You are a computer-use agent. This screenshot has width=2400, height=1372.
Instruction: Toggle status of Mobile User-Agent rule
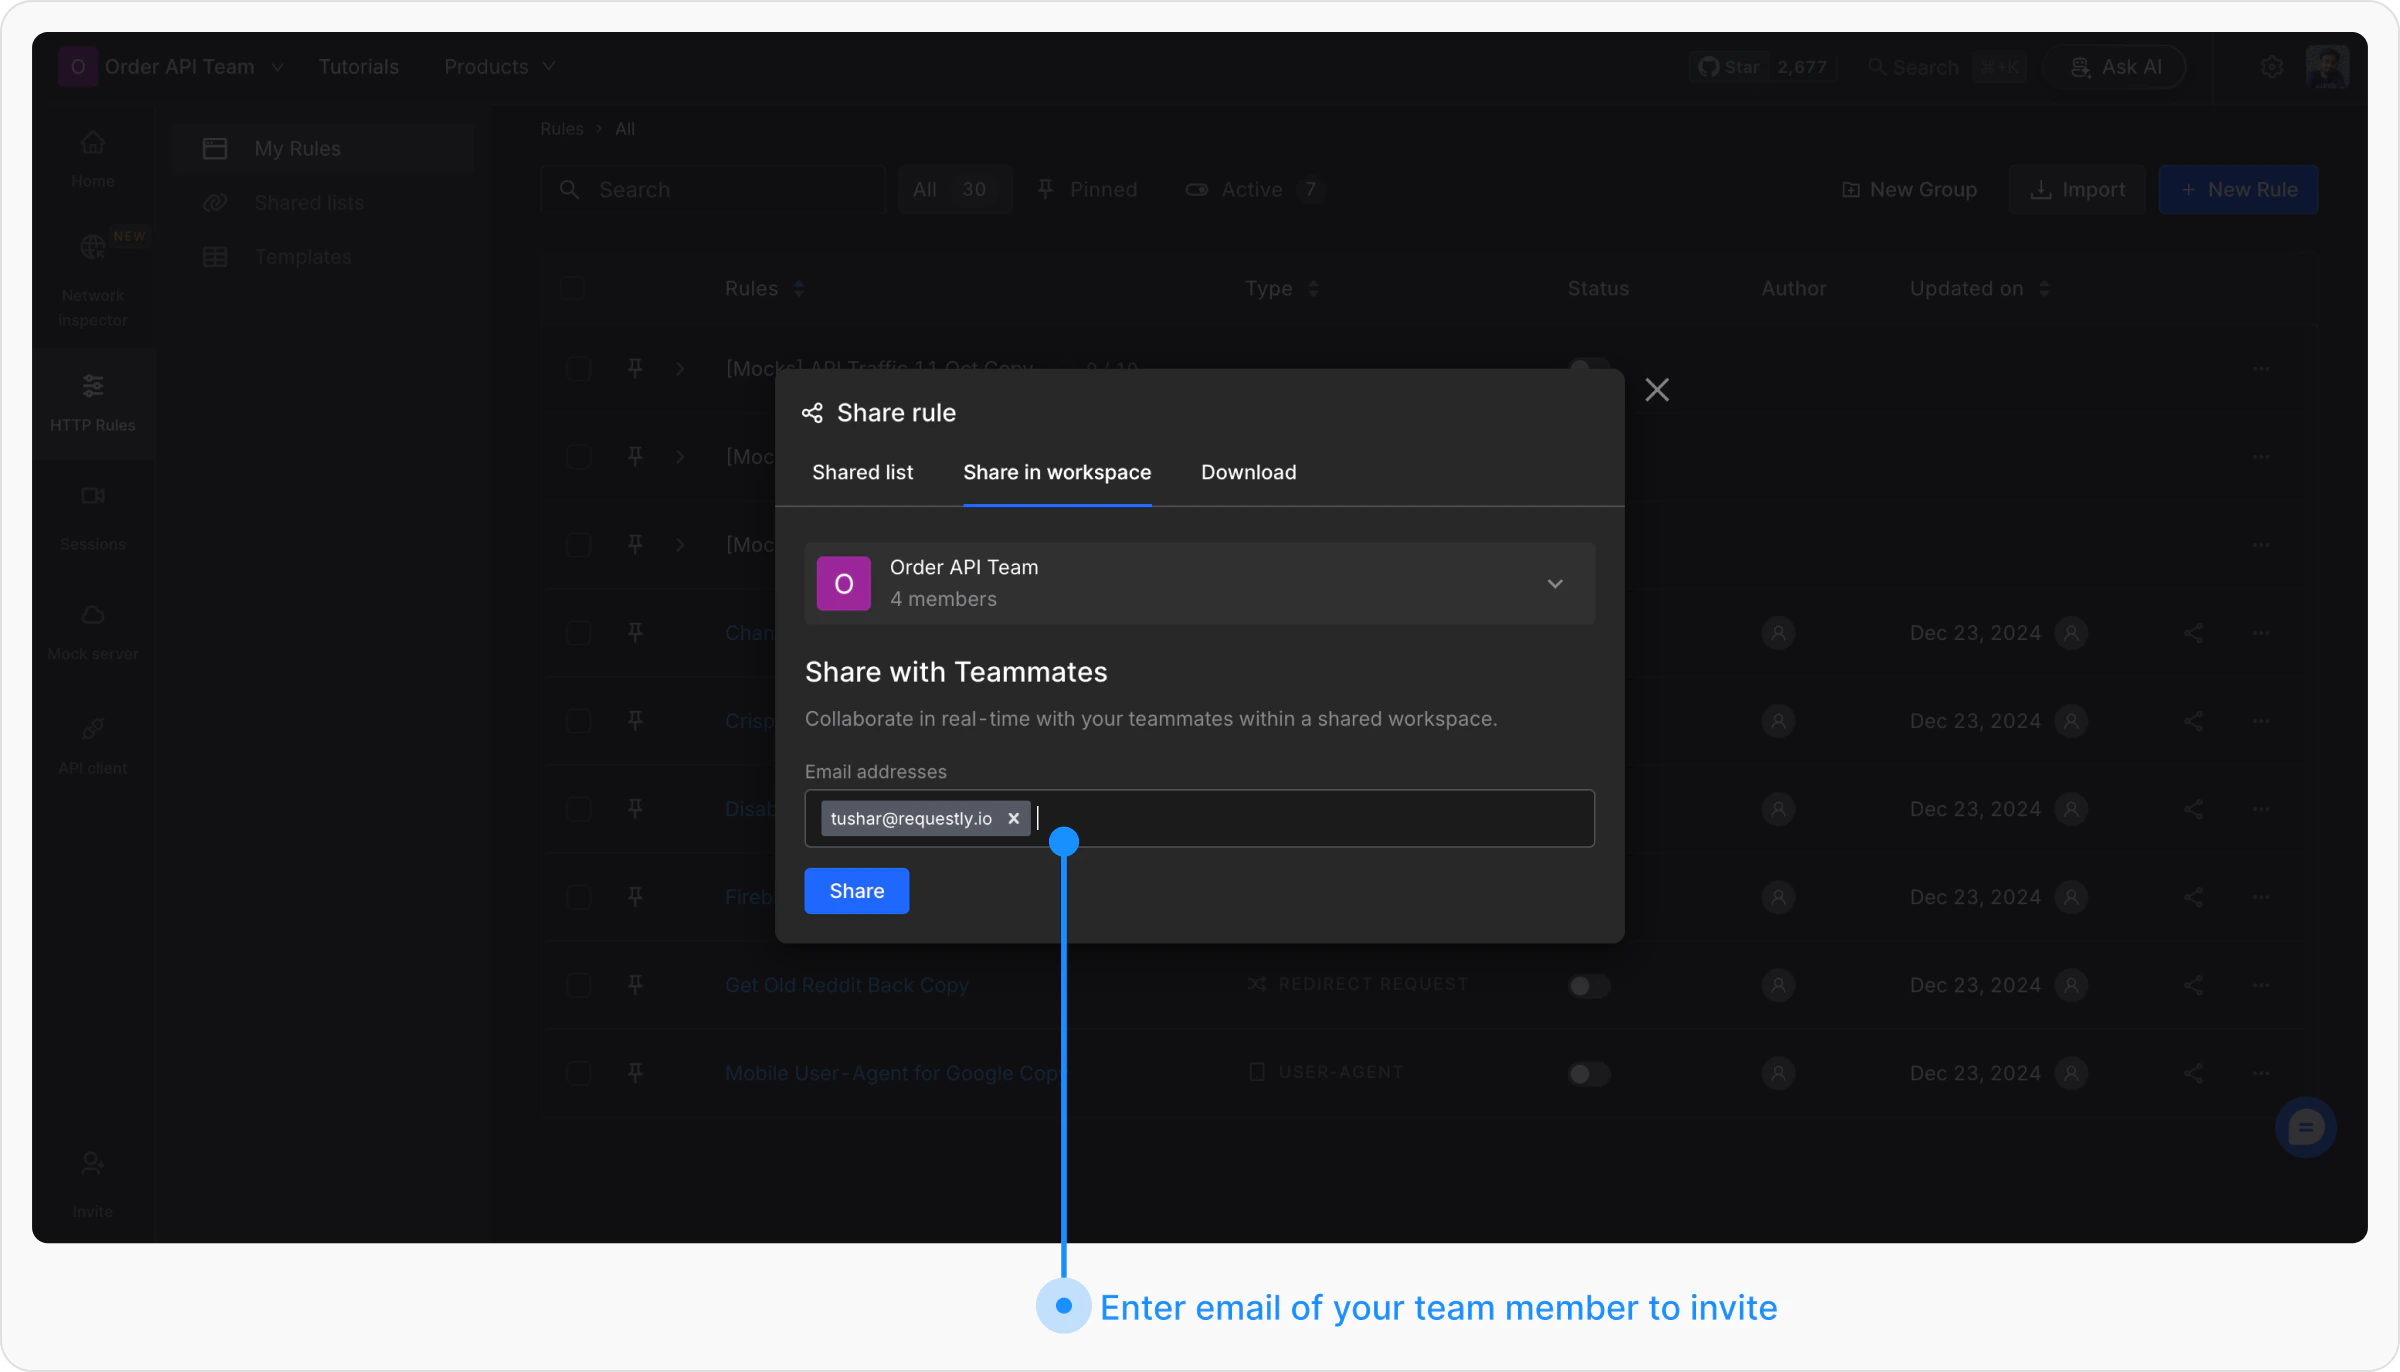[x=1588, y=1074]
